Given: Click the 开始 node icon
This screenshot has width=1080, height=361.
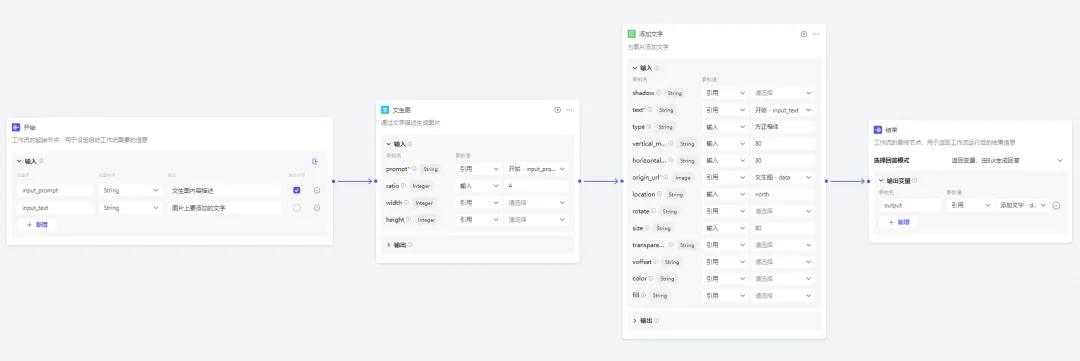Looking at the screenshot, I should [16, 127].
